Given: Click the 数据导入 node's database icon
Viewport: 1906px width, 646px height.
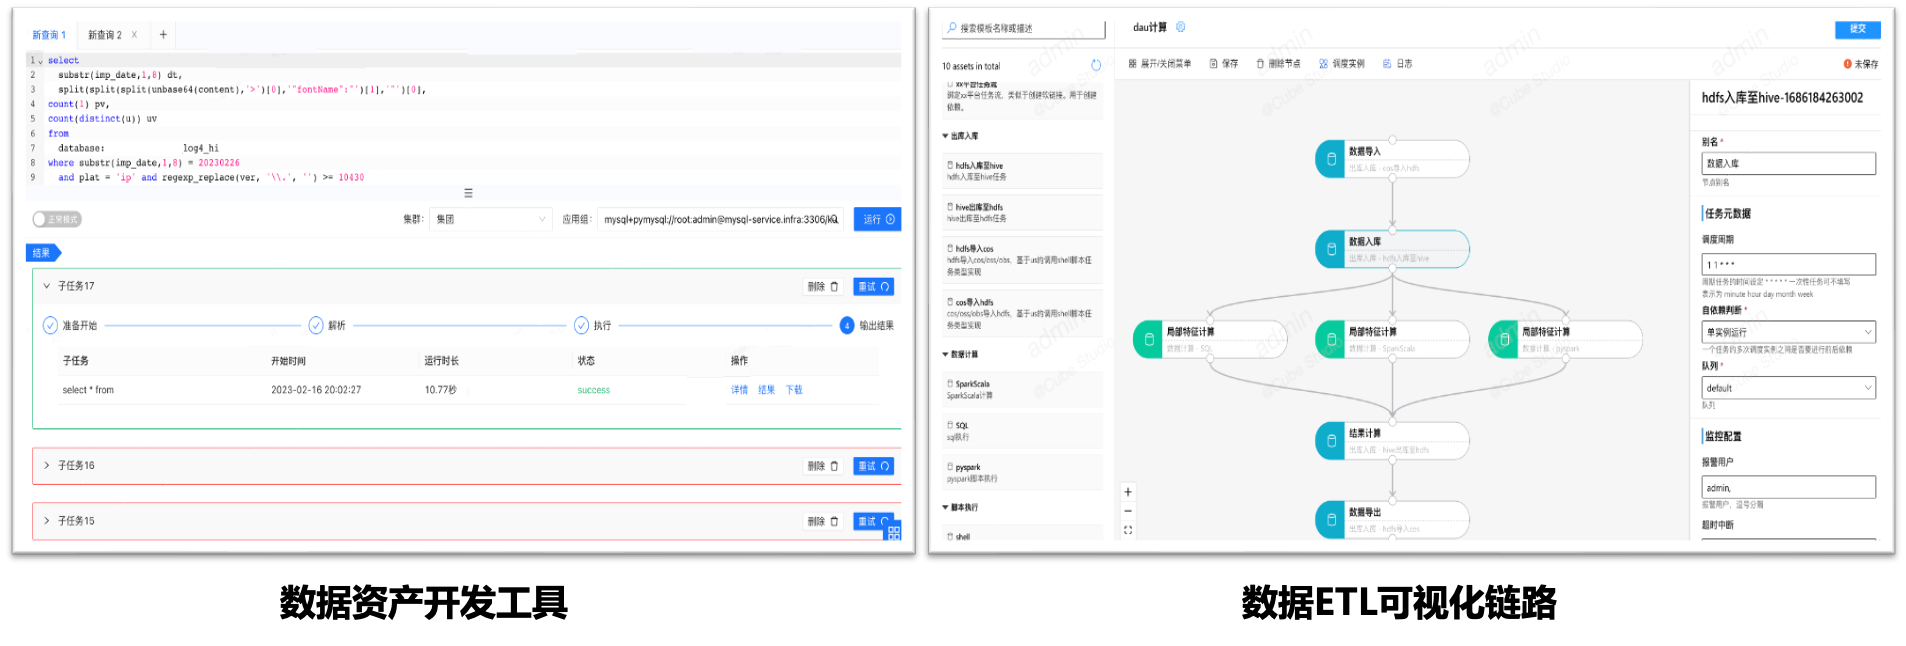Looking at the screenshot, I should click(1331, 159).
